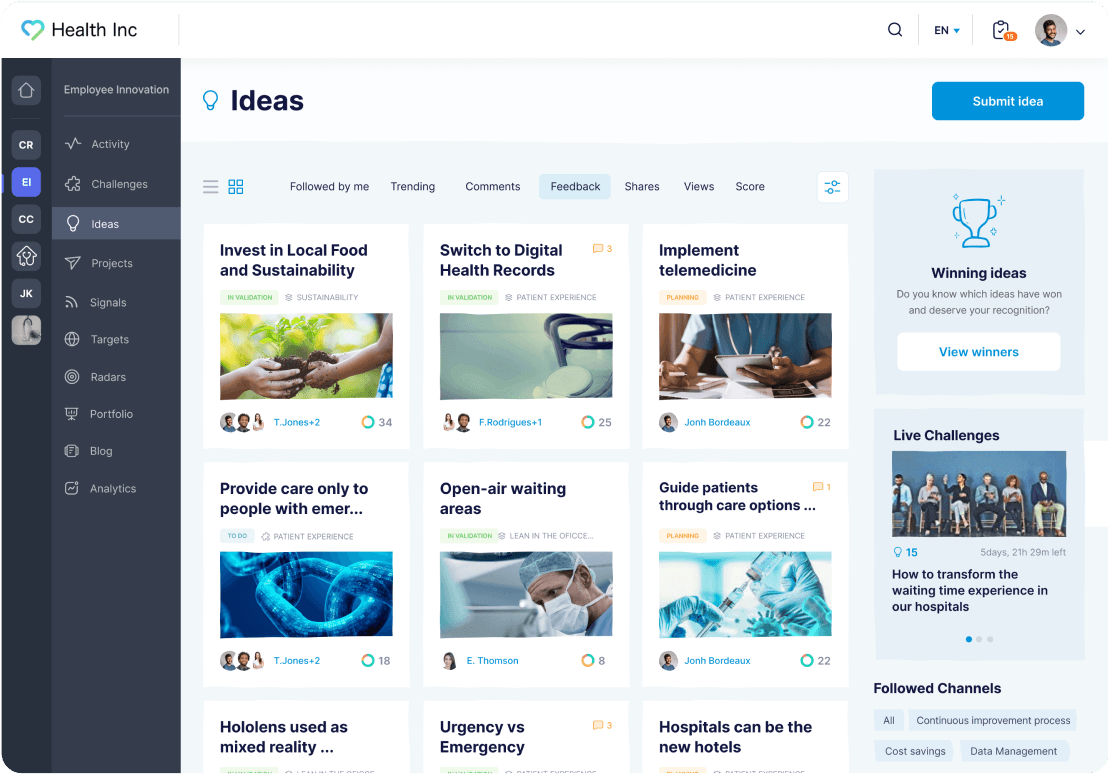Open the clipboard tasks notification icon
This screenshot has height=774, width=1108.
[x=1003, y=30]
